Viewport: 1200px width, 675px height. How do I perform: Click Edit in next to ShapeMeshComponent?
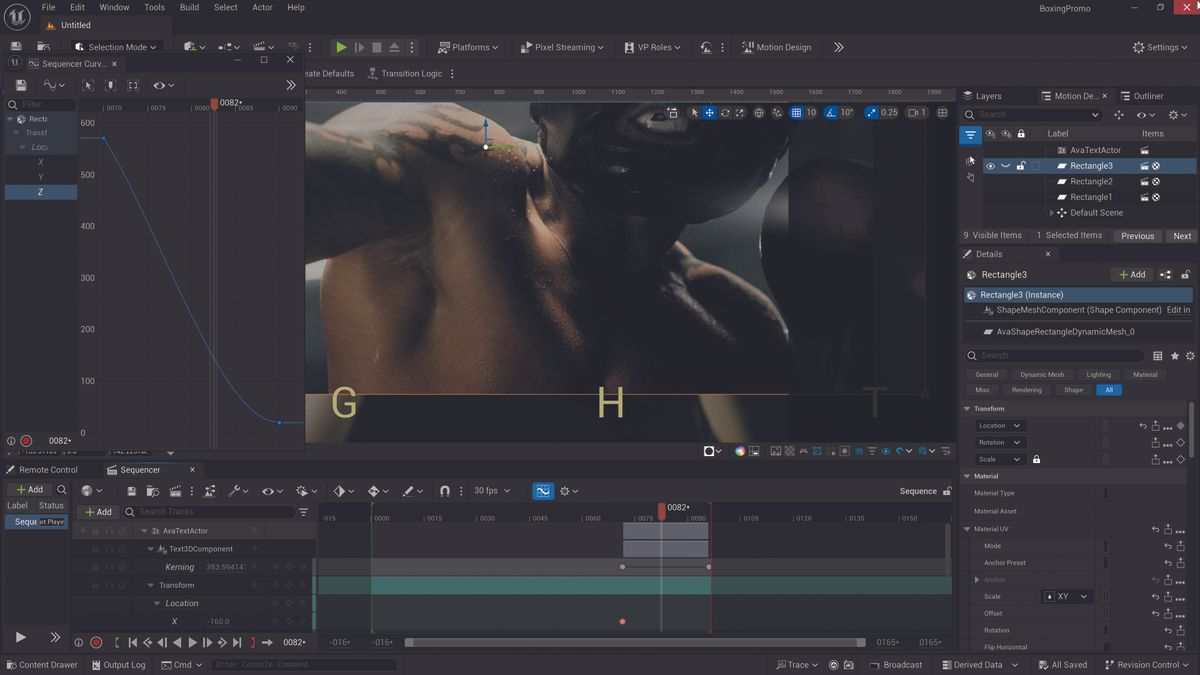[x=1178, y=309]
